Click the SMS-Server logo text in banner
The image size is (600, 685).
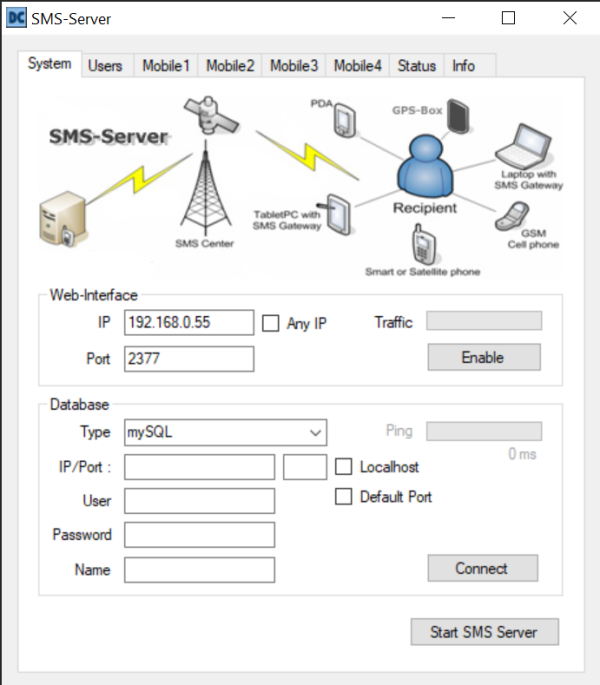(x=108, y=136)
